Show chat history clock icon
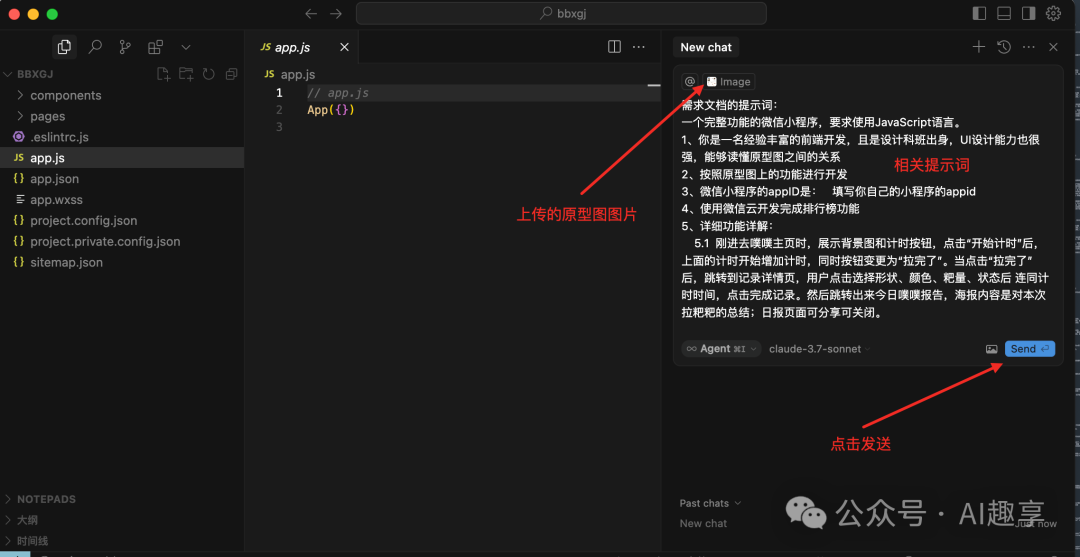1080x557 pixels. tap(1004, 47)
